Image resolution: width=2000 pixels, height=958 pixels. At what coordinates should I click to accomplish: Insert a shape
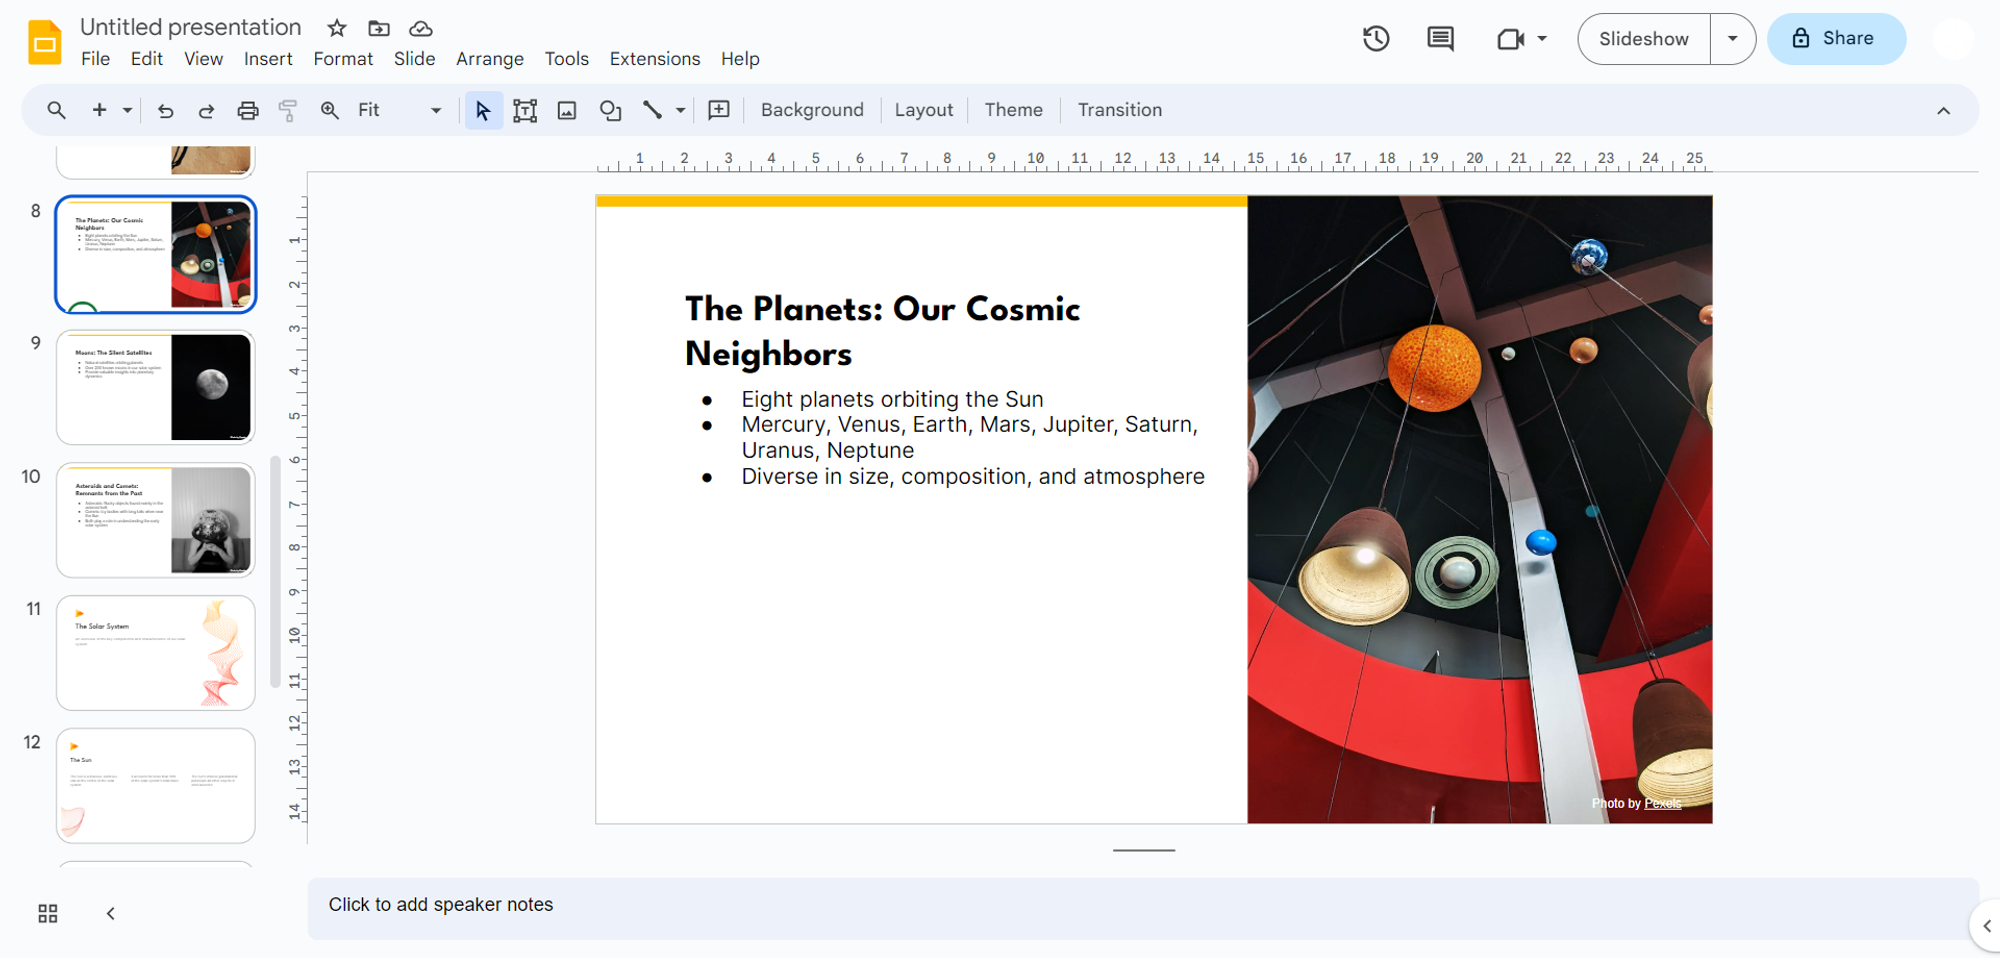click(610, 110)
